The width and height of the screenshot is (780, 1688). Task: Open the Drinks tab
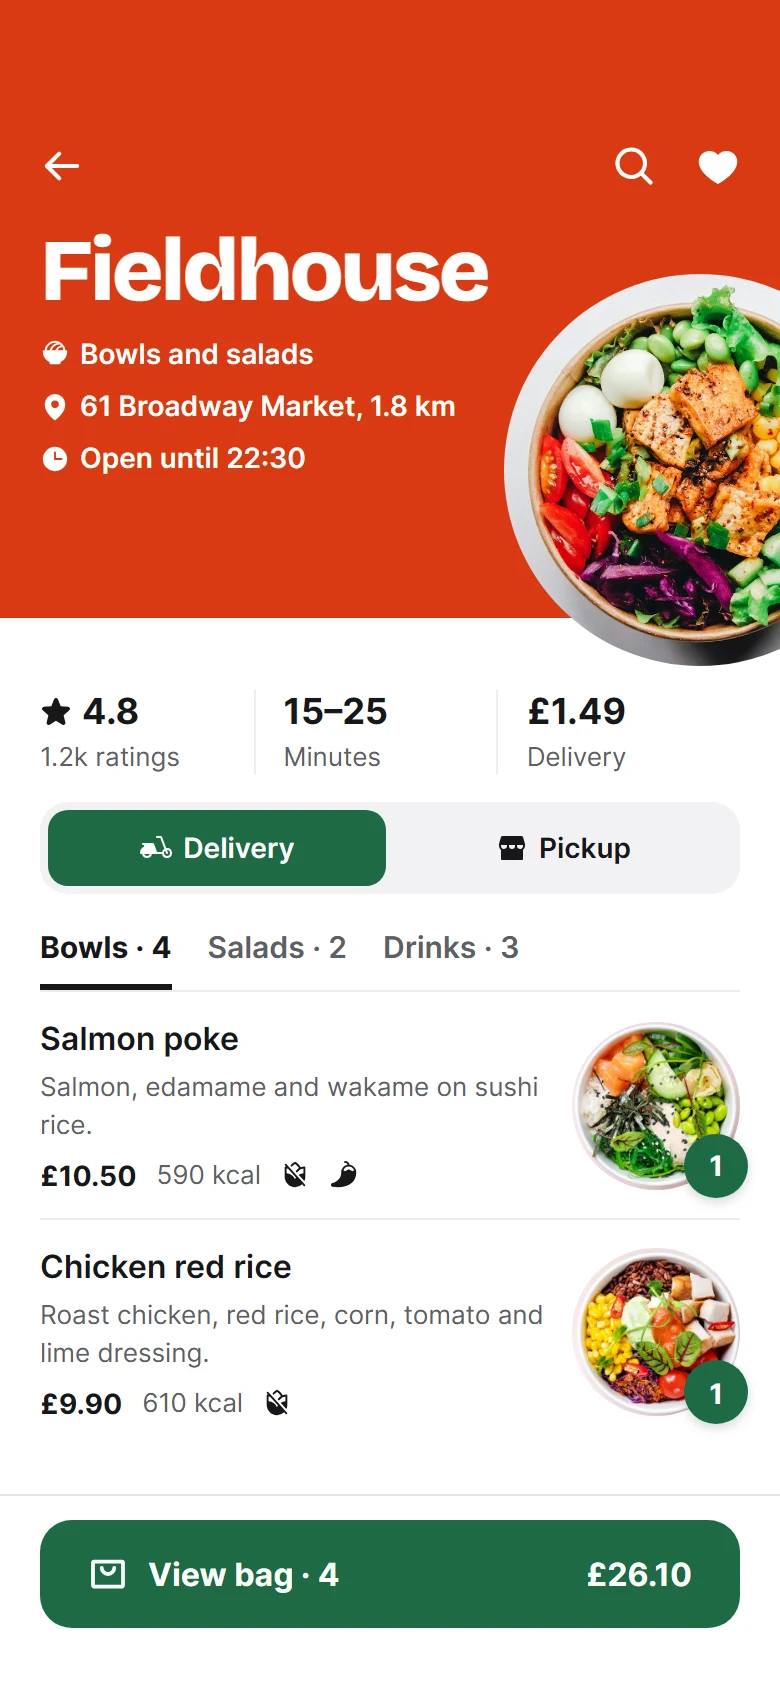click(x=451, y=948)
